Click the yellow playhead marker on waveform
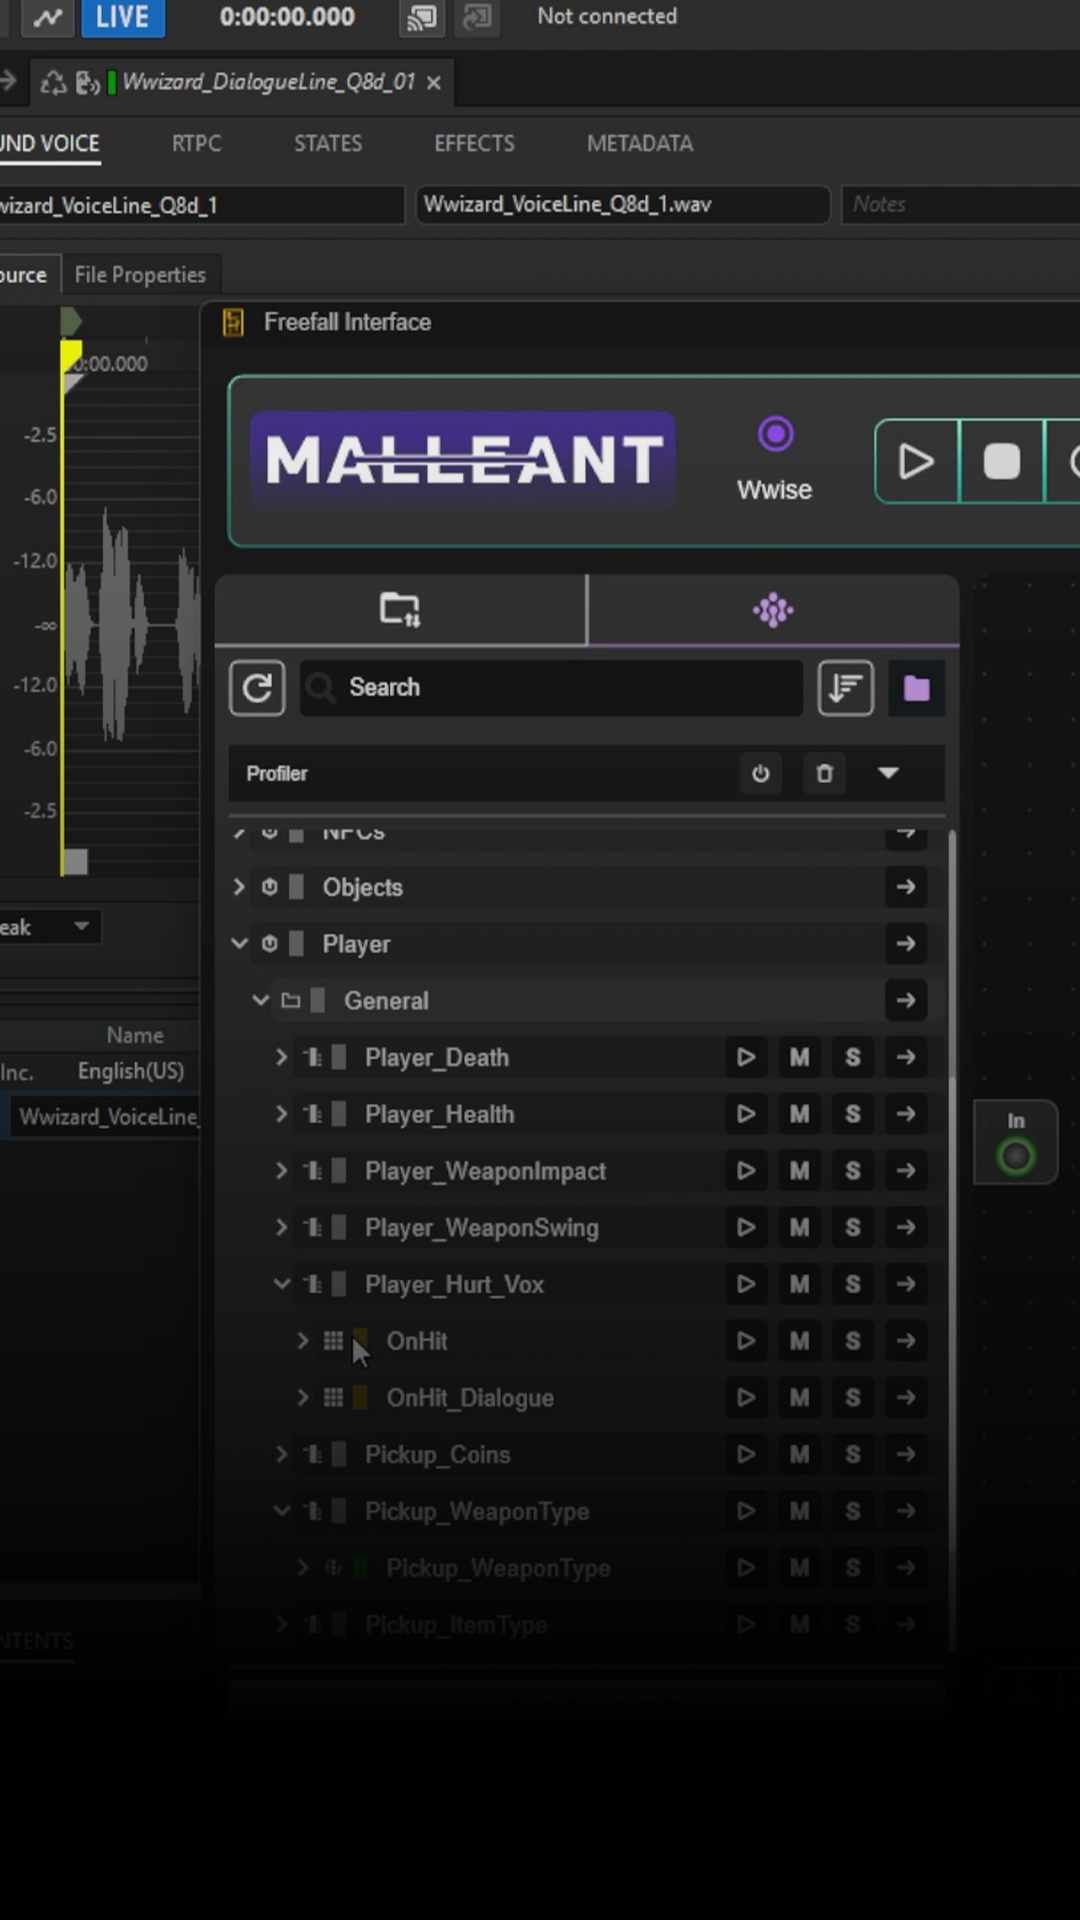The image size is (1080, 1920). click(x=70, y=356)
